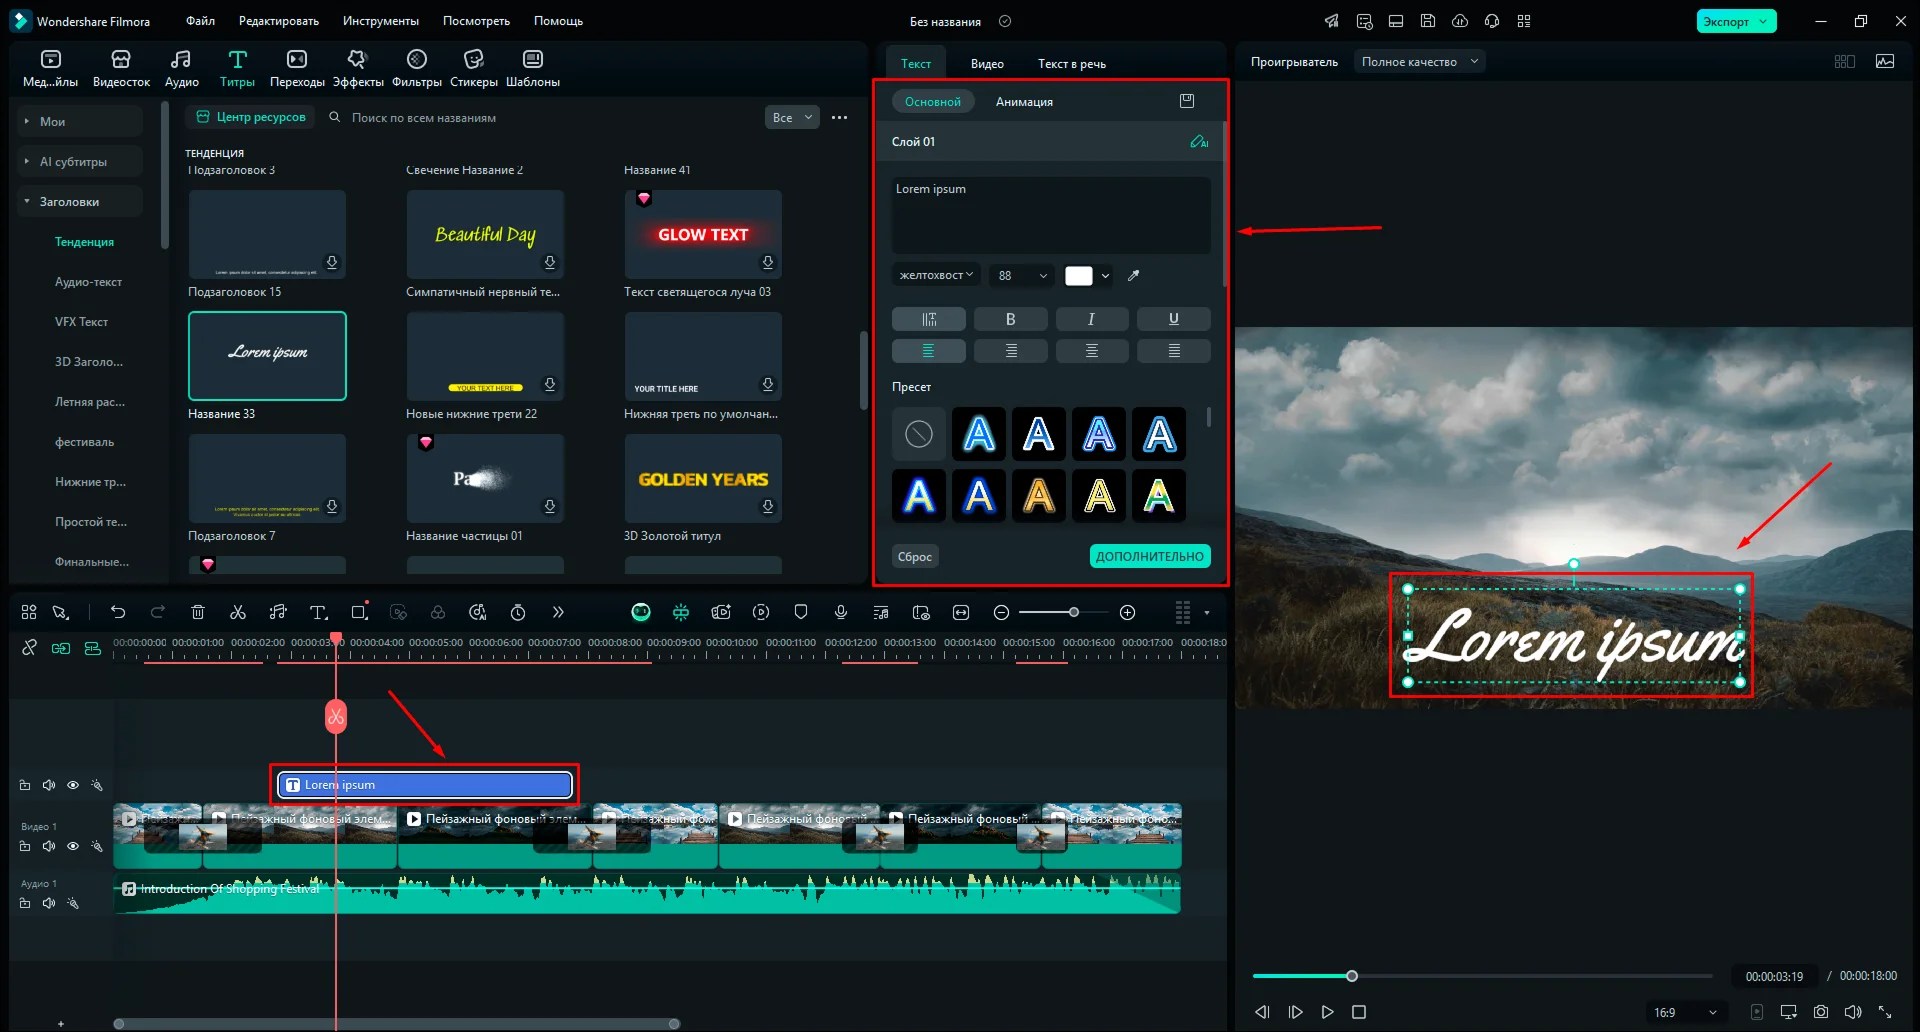Viewport: 1920px width, 1032px height.
Task: Open the Полное качество quality dropdown
Action: pyautogui.click(x=1419, y=62)
